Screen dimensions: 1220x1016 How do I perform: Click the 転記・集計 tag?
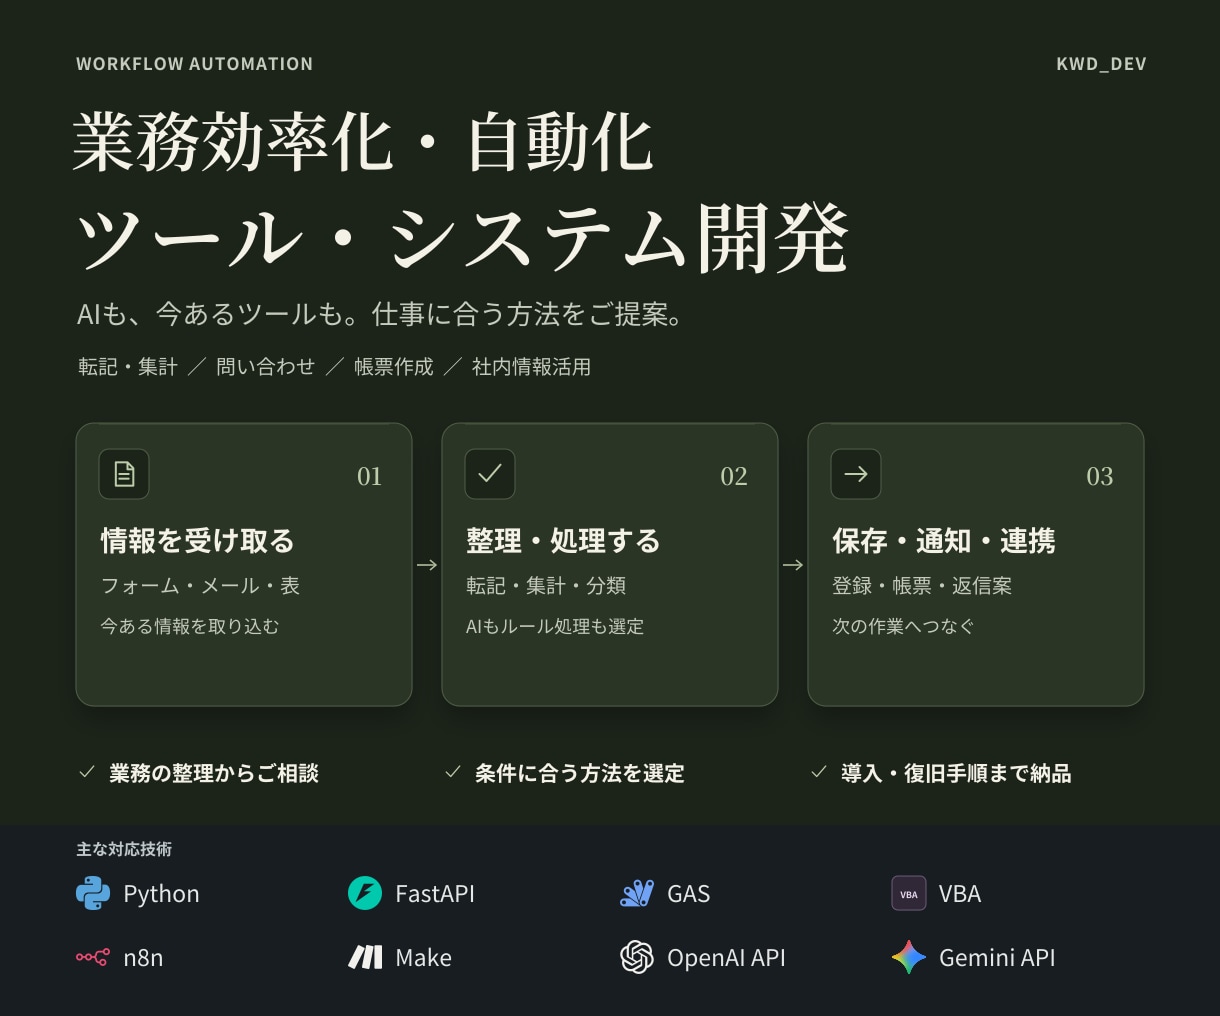128,367
